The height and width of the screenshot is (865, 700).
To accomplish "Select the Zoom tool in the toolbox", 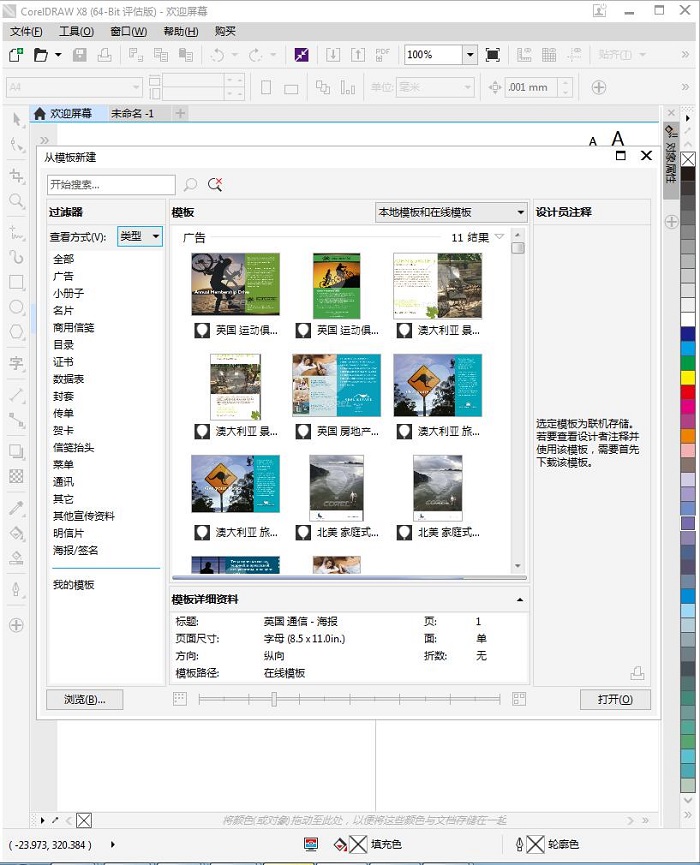I will point(16,201).
